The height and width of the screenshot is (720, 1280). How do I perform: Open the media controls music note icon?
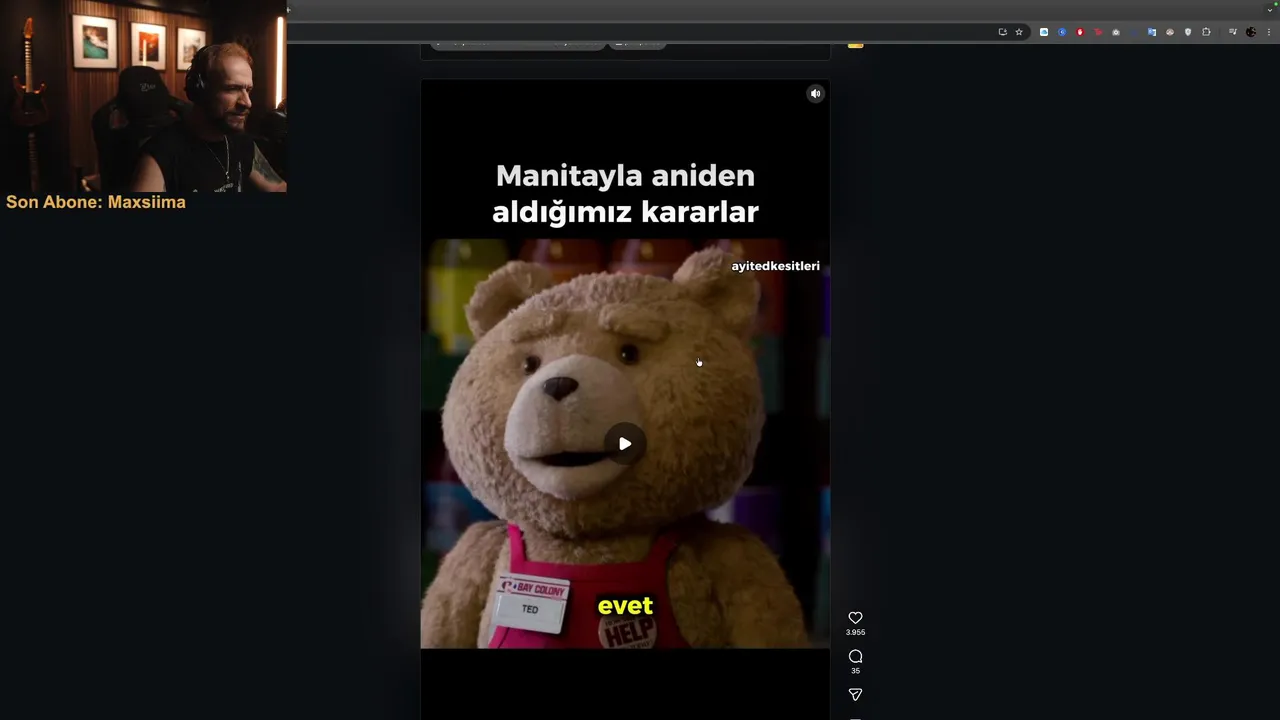coord(1233,32)
